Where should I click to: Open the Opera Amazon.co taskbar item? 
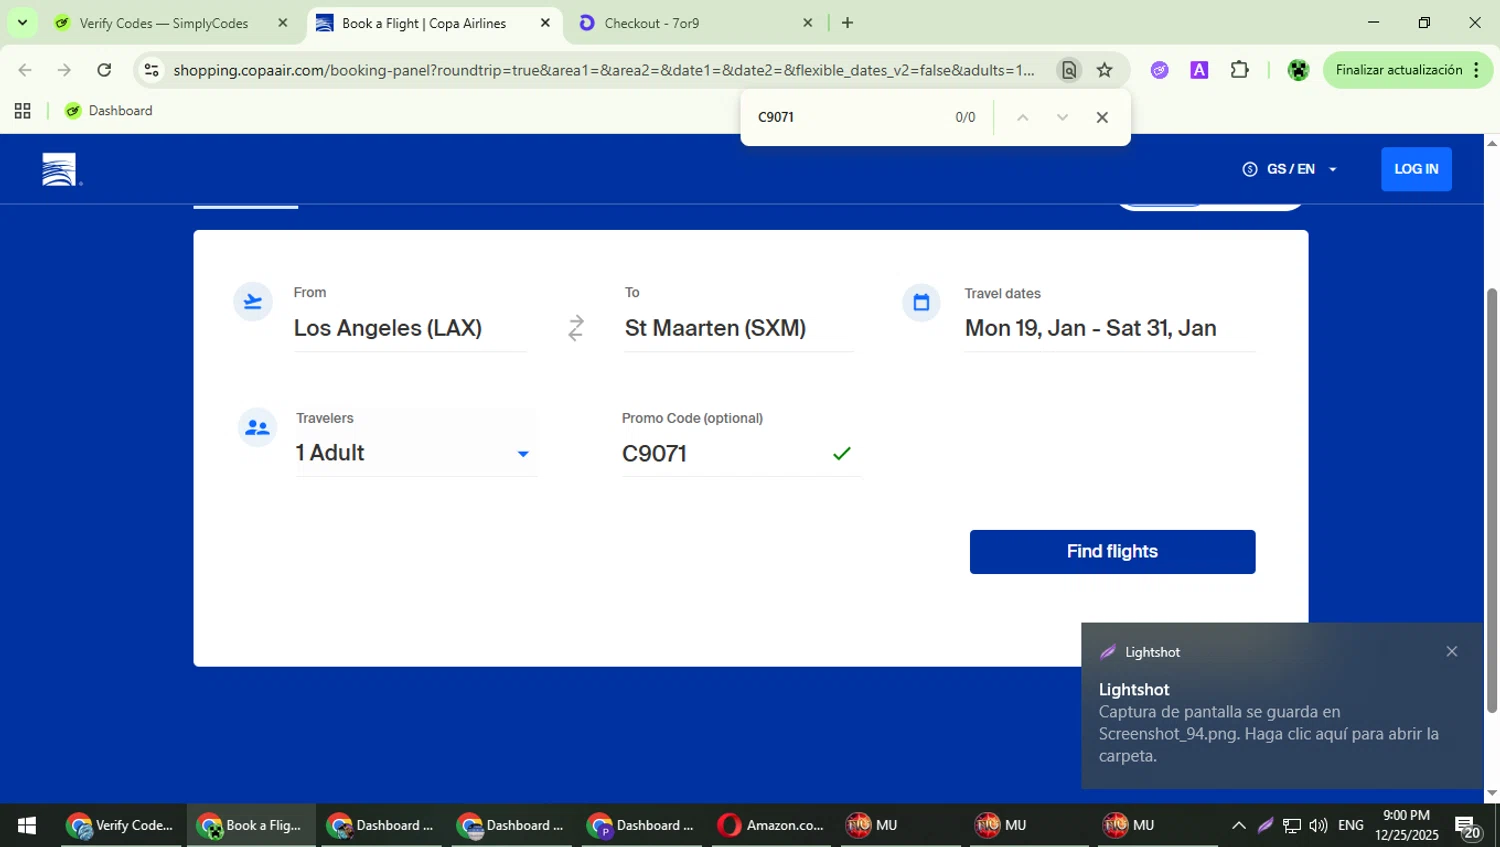[771, 825]
